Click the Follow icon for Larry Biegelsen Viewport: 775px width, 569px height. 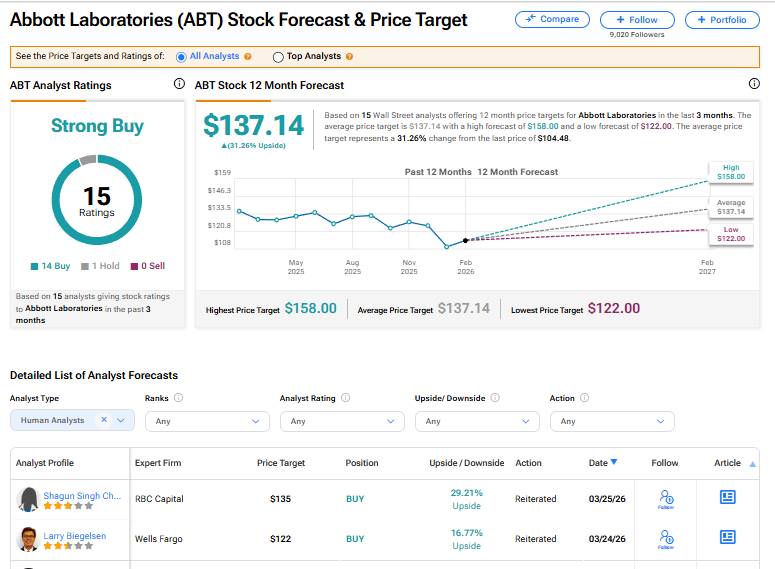[x=665, y=539]
